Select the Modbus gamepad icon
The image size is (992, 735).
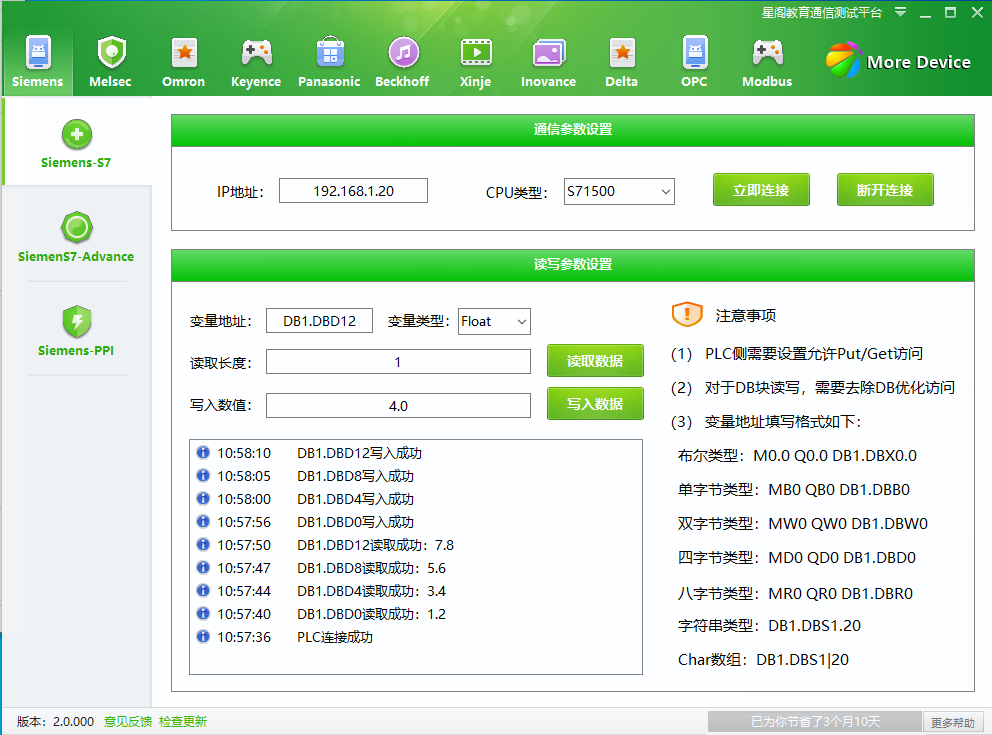(767, 53)
